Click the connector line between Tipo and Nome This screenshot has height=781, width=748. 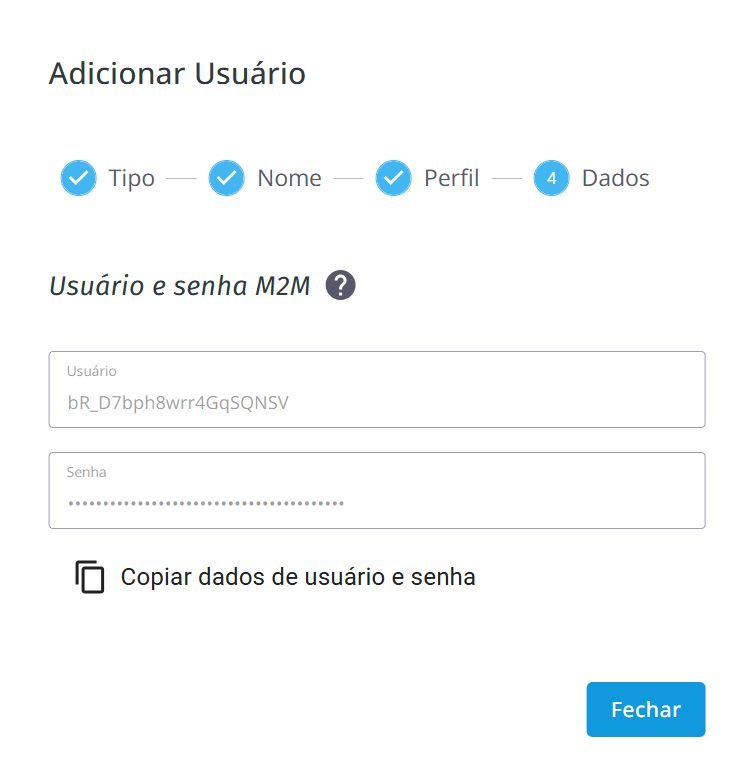pos(181,179)
